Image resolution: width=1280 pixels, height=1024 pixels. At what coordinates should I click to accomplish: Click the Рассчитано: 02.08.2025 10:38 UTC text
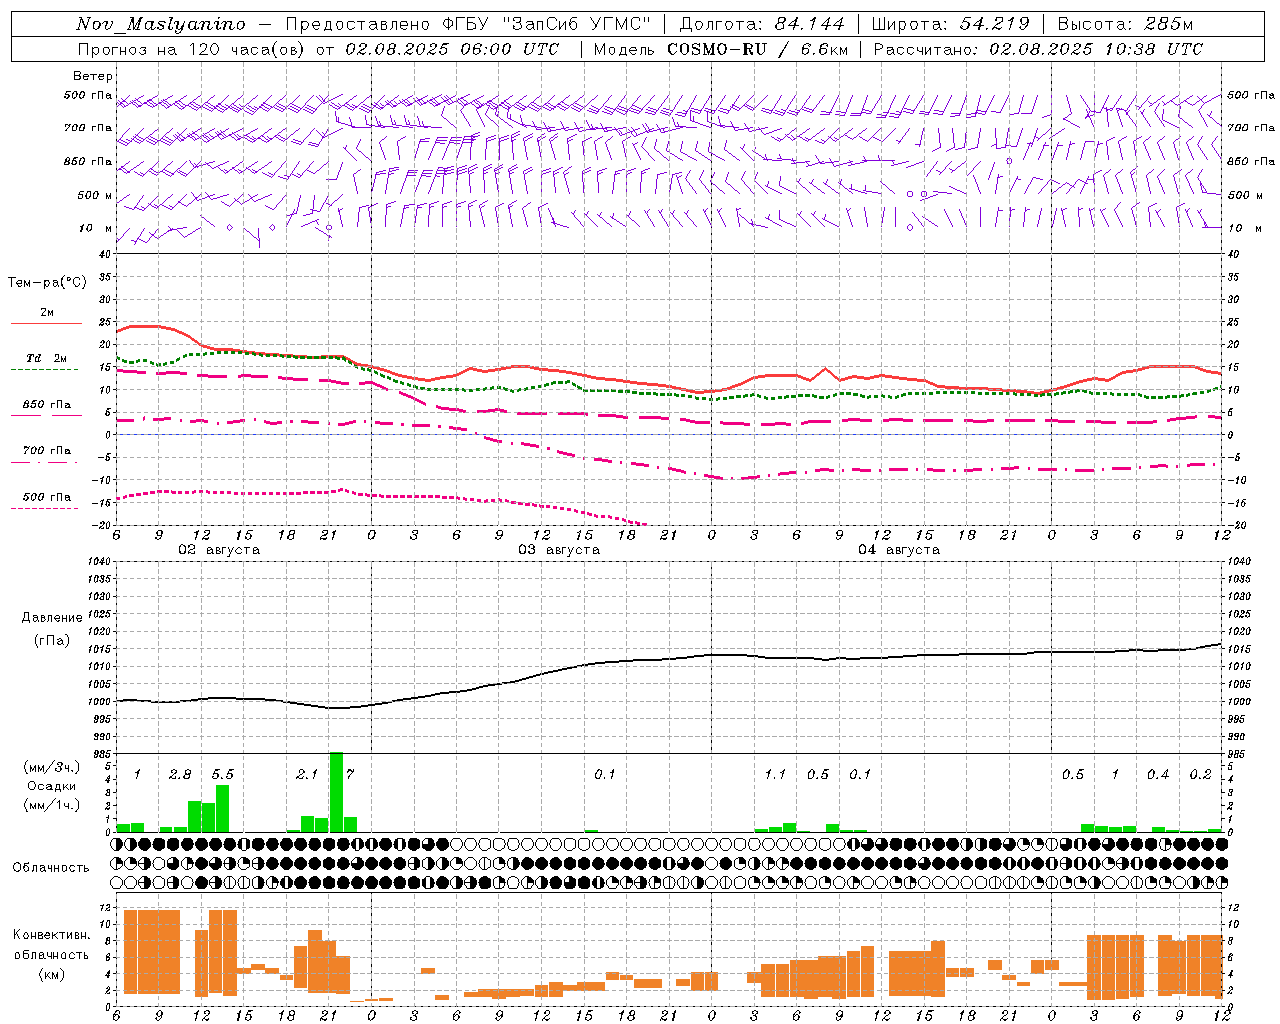tap(1038, 49)
